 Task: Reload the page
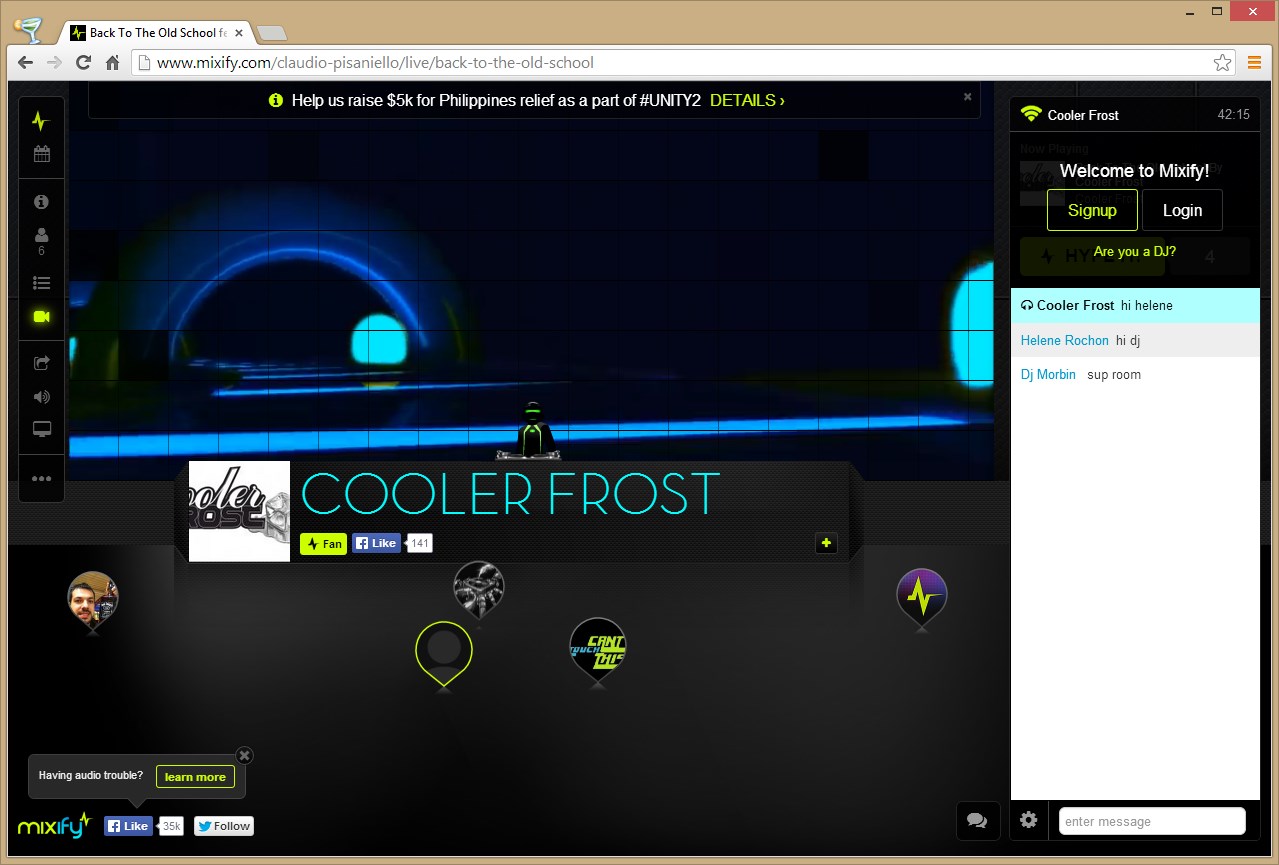click(84, 62)
